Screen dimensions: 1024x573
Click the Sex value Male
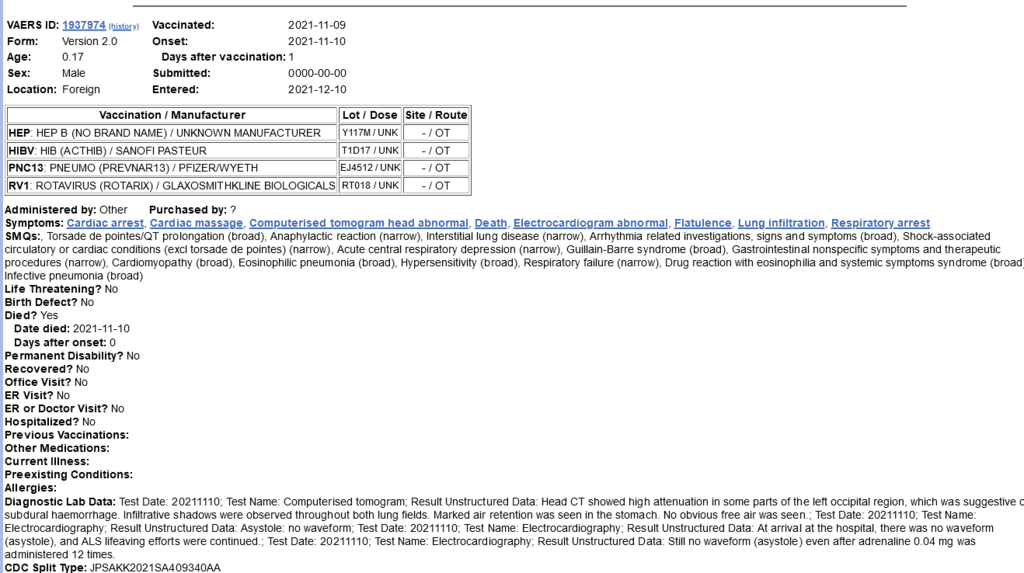73,73
